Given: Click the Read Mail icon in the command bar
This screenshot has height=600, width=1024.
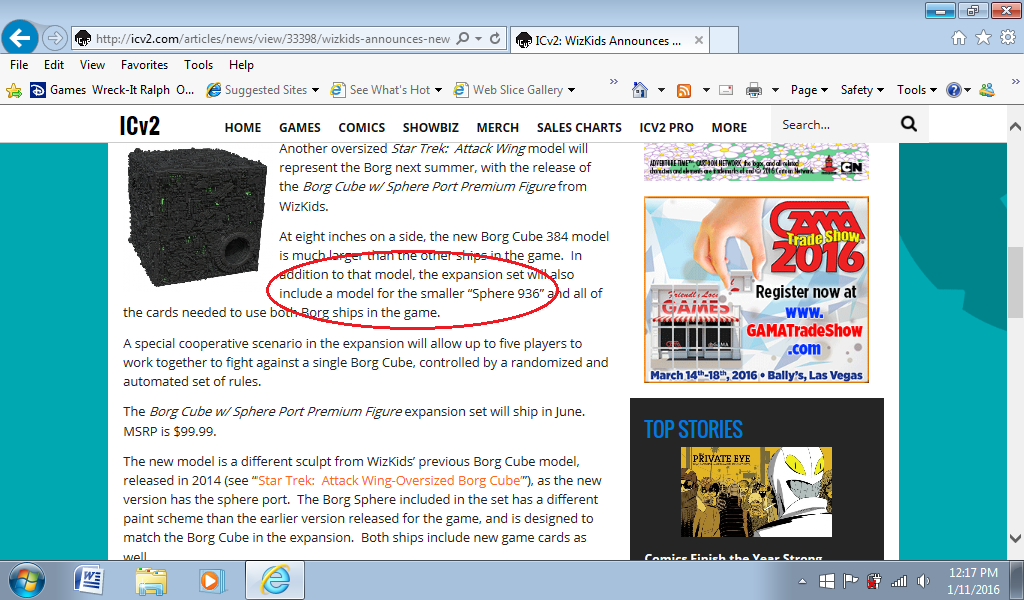Looking at the screenshot, I should pyautogui.click(x=726, y=90).
